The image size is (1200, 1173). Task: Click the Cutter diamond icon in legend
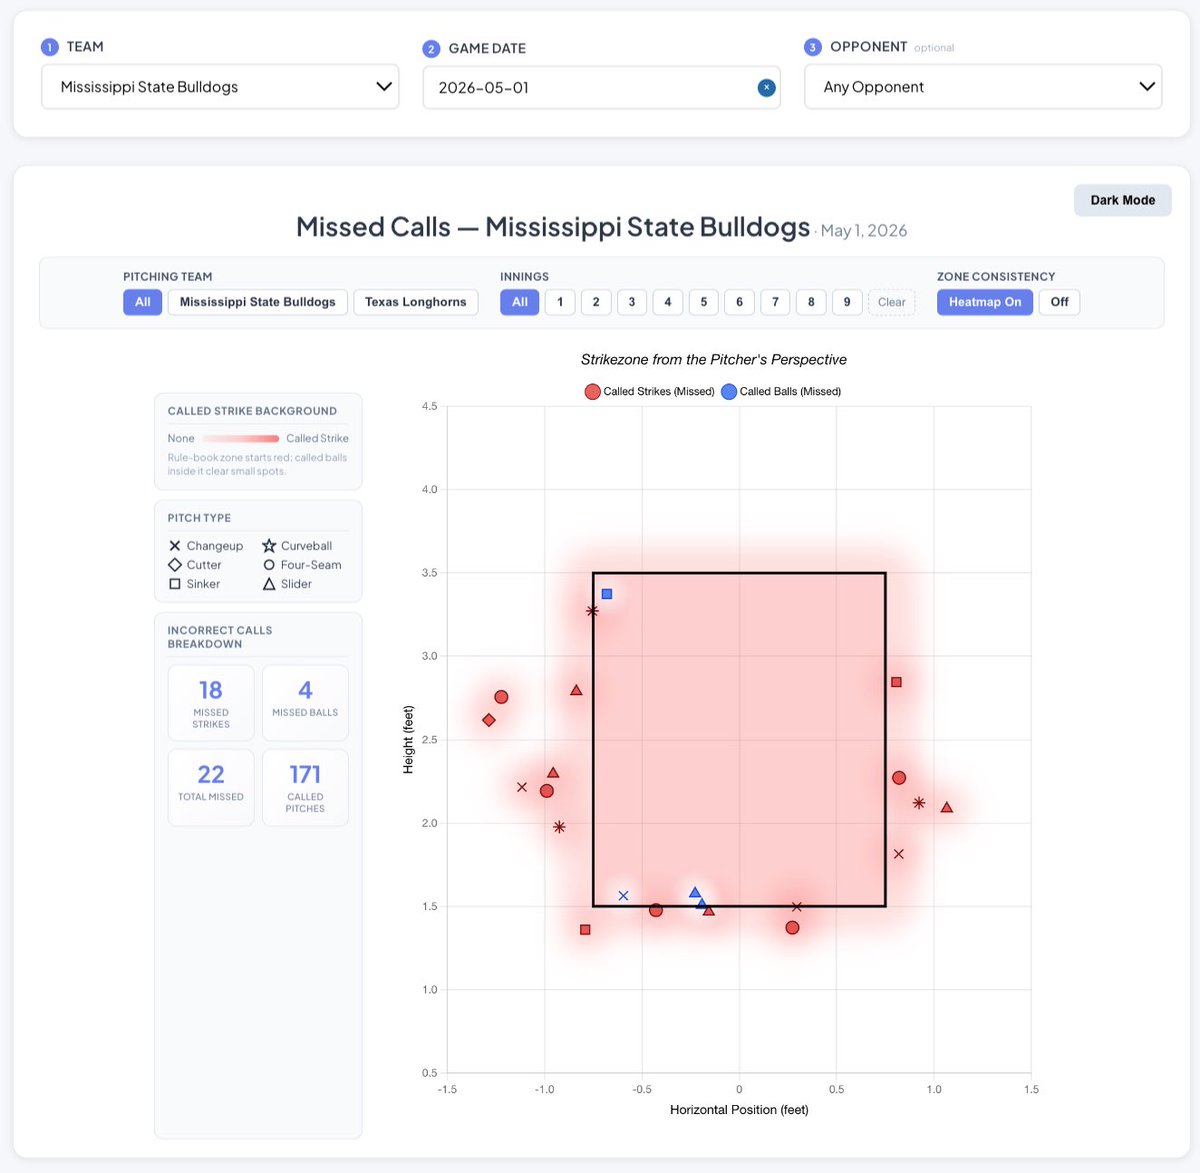click(175, 565)
